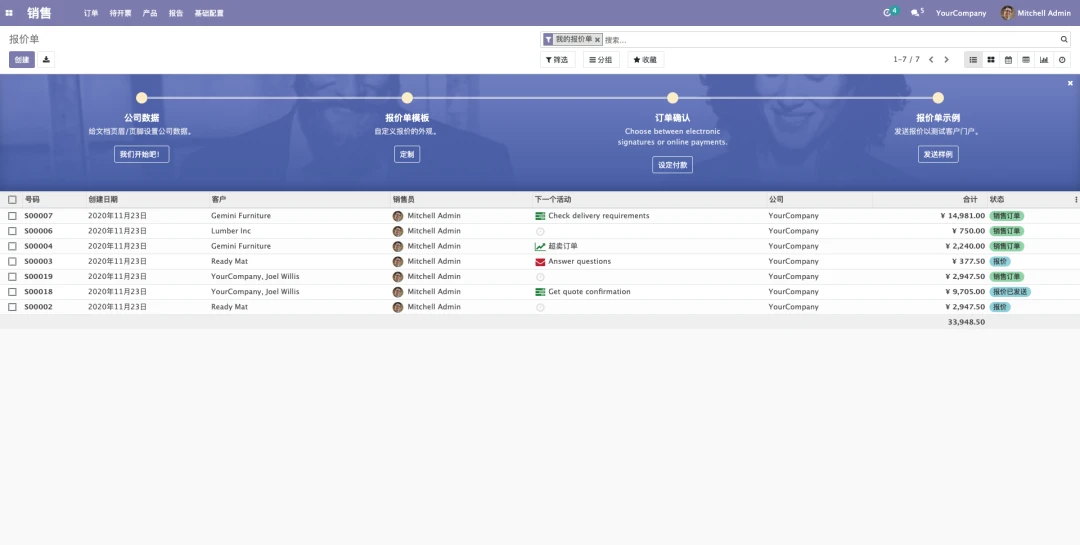
Task: Click the search magnifier icon
Action: (1064, 39)
